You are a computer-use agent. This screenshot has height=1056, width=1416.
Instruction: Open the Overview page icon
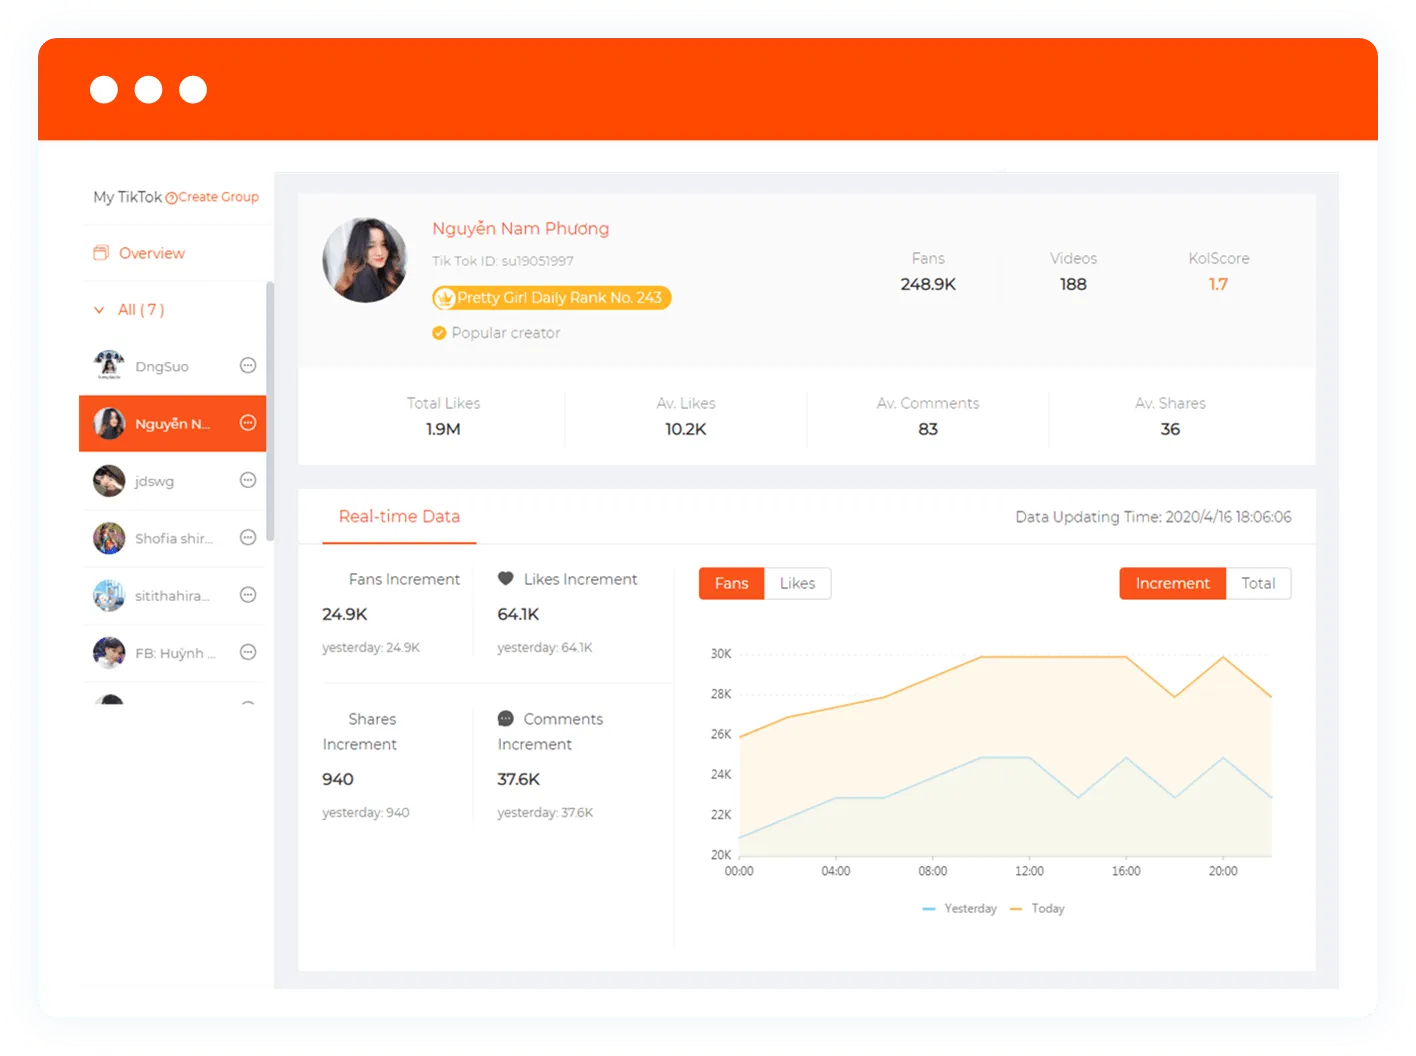101,253
